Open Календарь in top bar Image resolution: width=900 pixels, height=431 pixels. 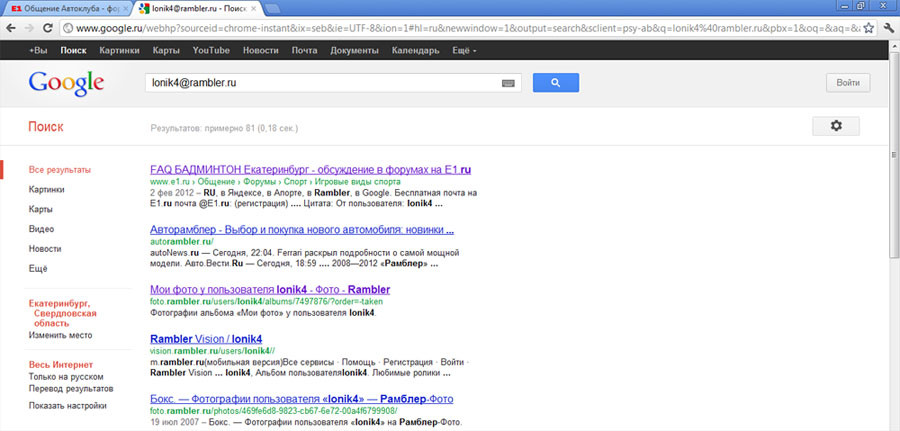point(416,51)
